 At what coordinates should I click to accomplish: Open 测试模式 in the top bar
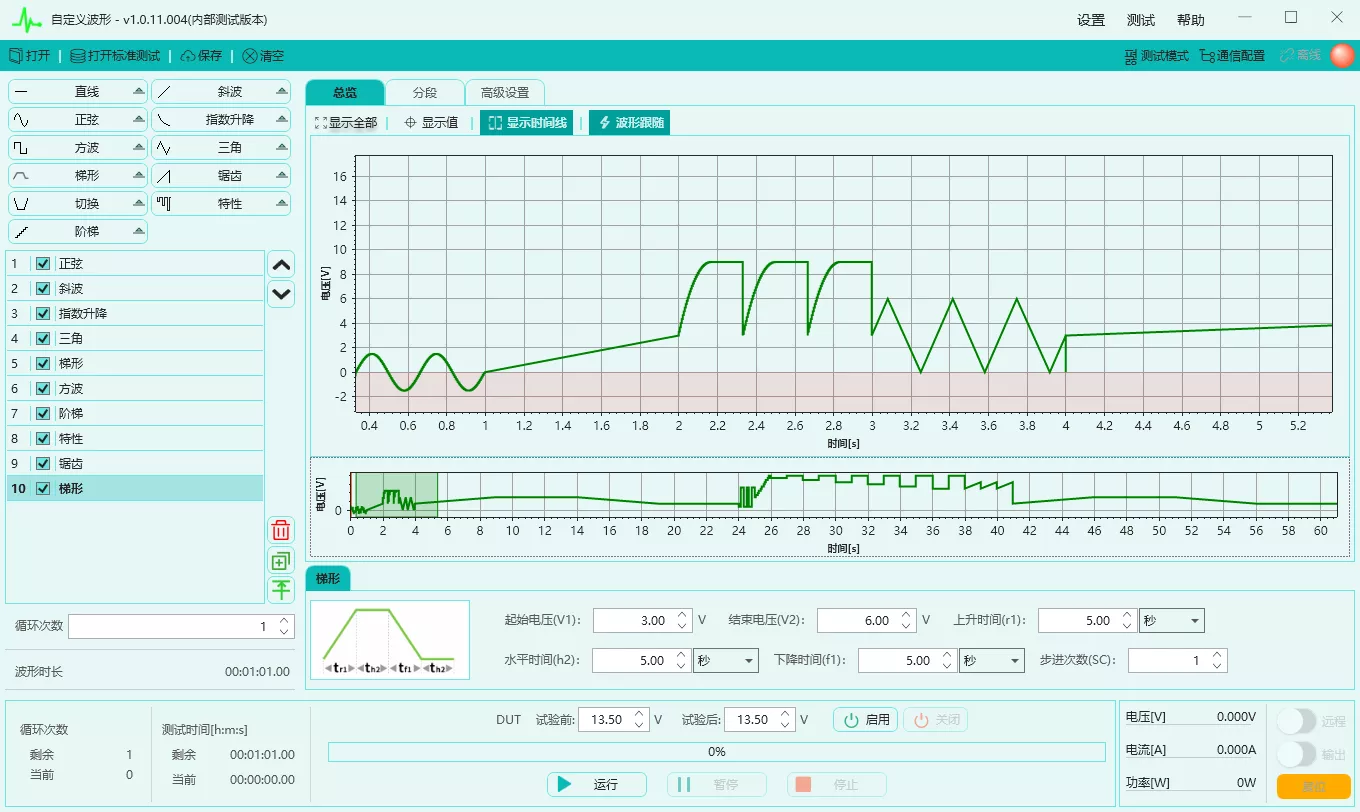coord(1157,56)
